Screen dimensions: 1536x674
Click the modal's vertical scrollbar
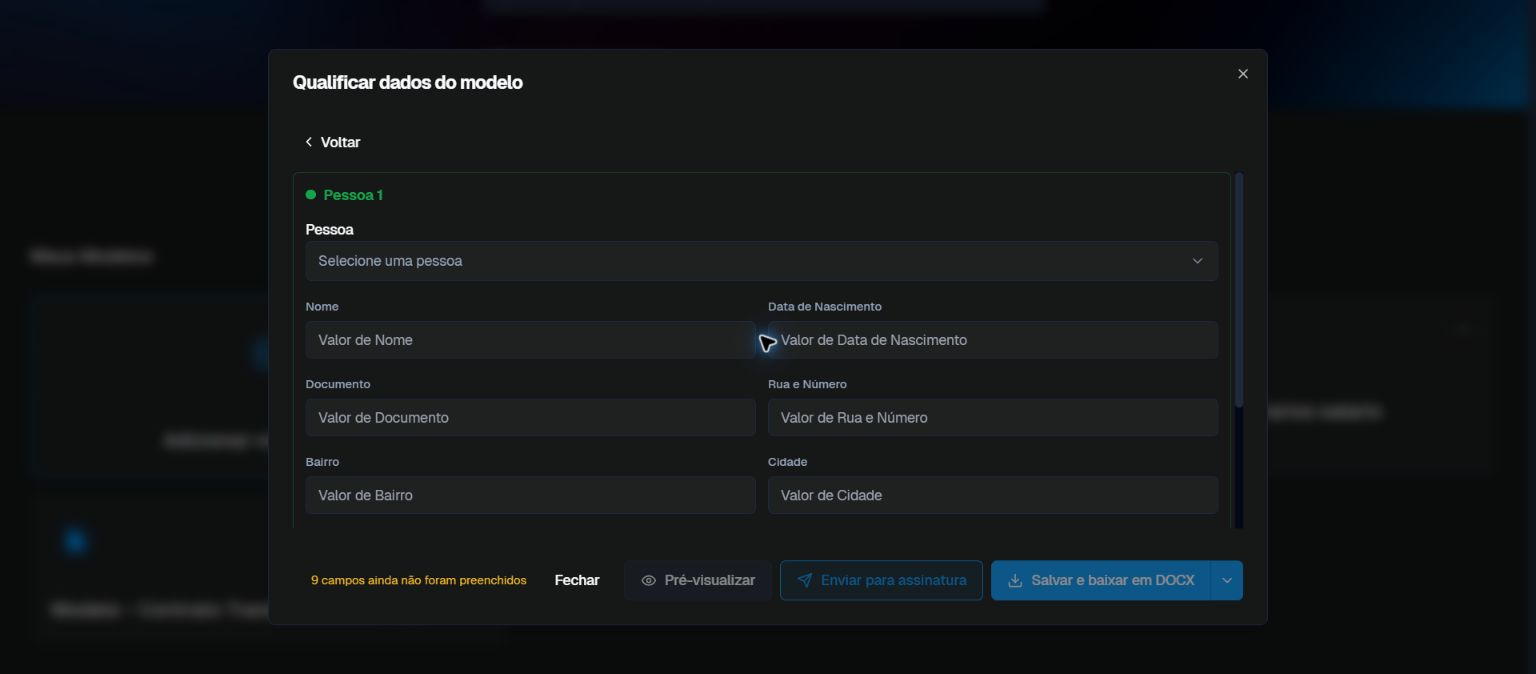[x=1240, y=290]
